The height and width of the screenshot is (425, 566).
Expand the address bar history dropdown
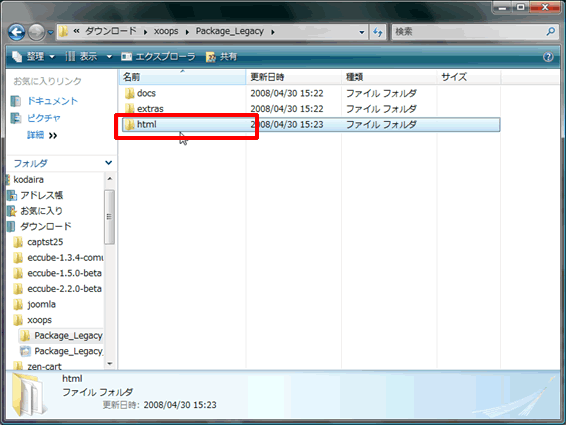click(361, 32)
